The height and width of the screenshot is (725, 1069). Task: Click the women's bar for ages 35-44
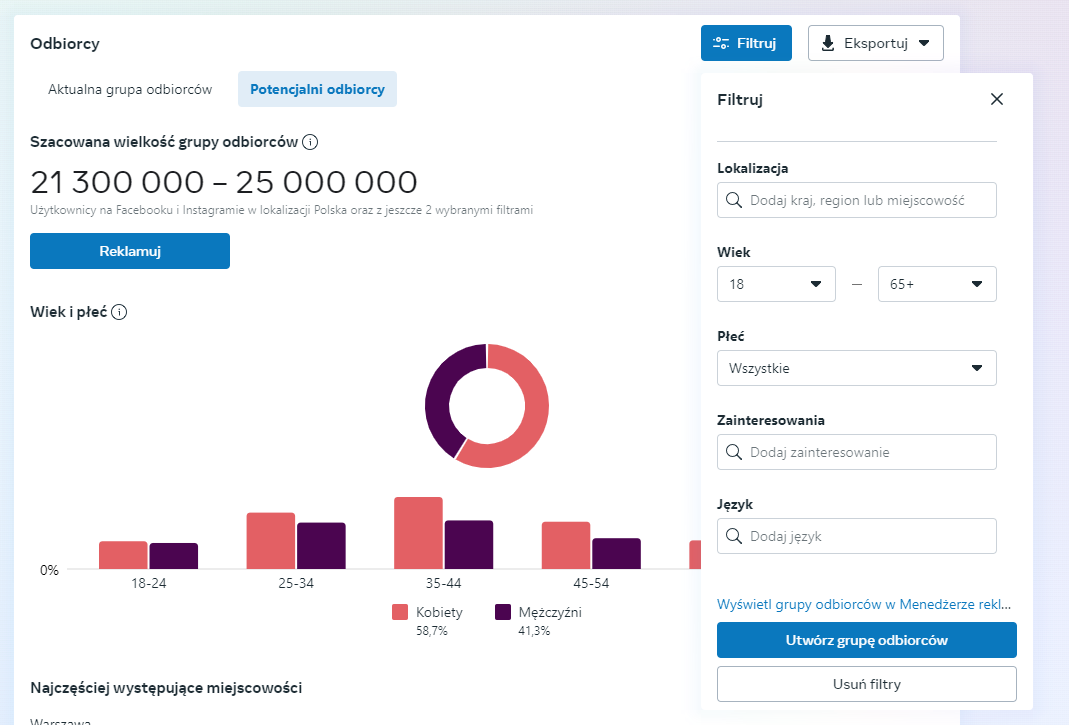click(x=418, y=533)
